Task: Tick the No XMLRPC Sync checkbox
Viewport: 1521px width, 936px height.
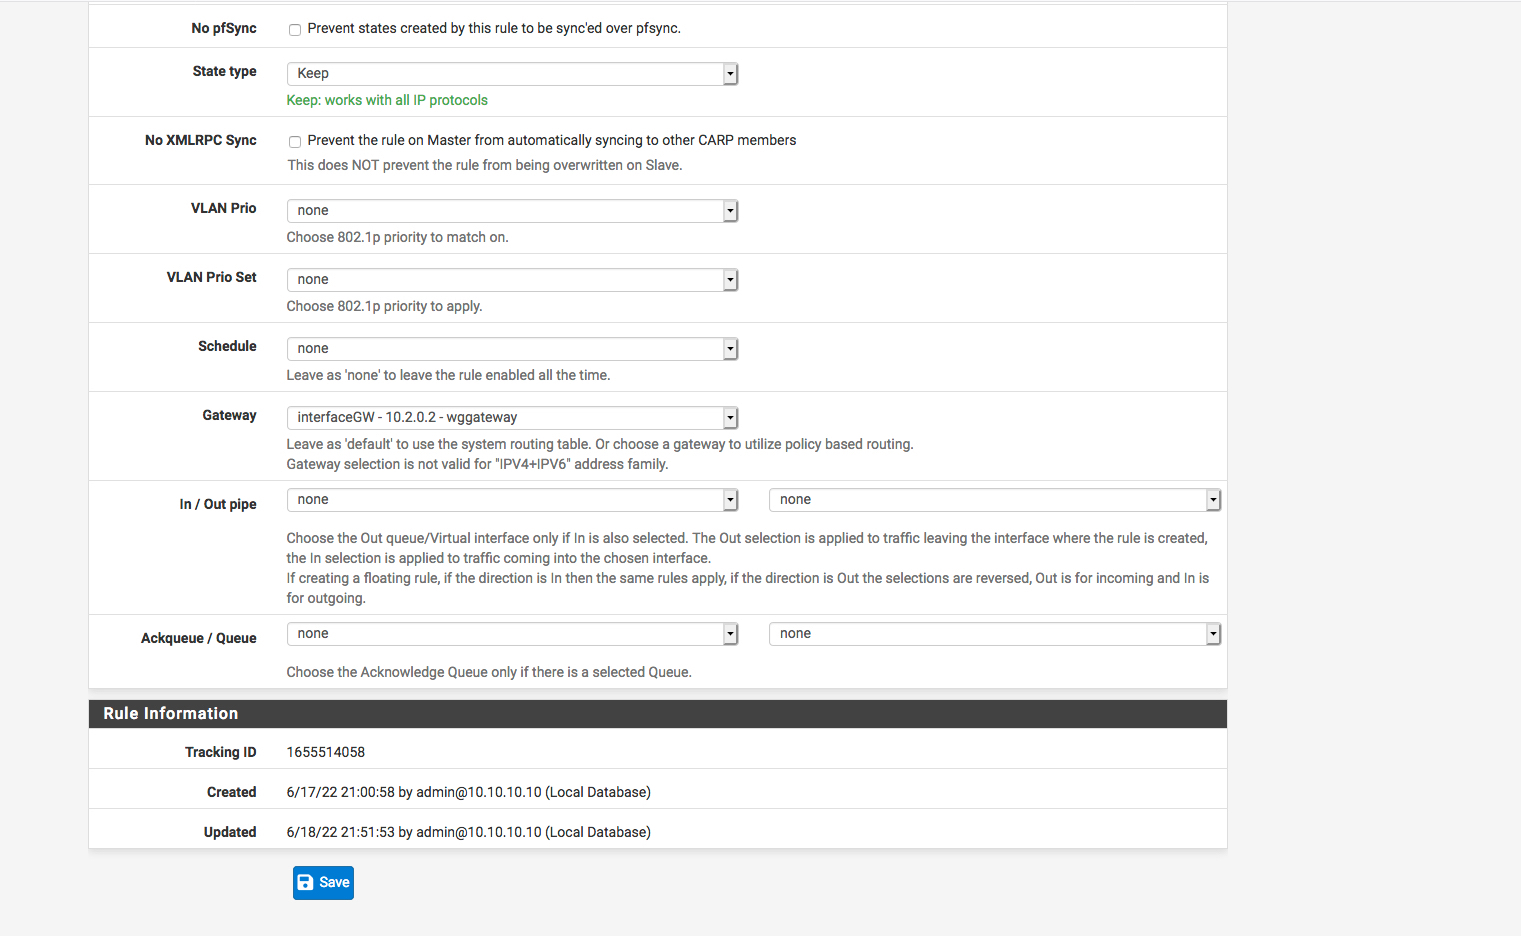Action: (x=295, y=142)
